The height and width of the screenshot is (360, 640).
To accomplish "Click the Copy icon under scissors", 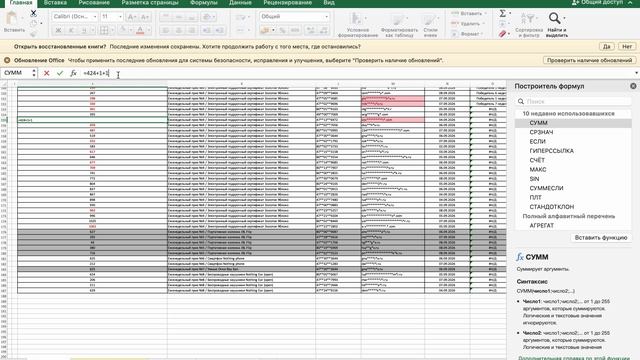I will pyautogui.click(x=33, y=24).
